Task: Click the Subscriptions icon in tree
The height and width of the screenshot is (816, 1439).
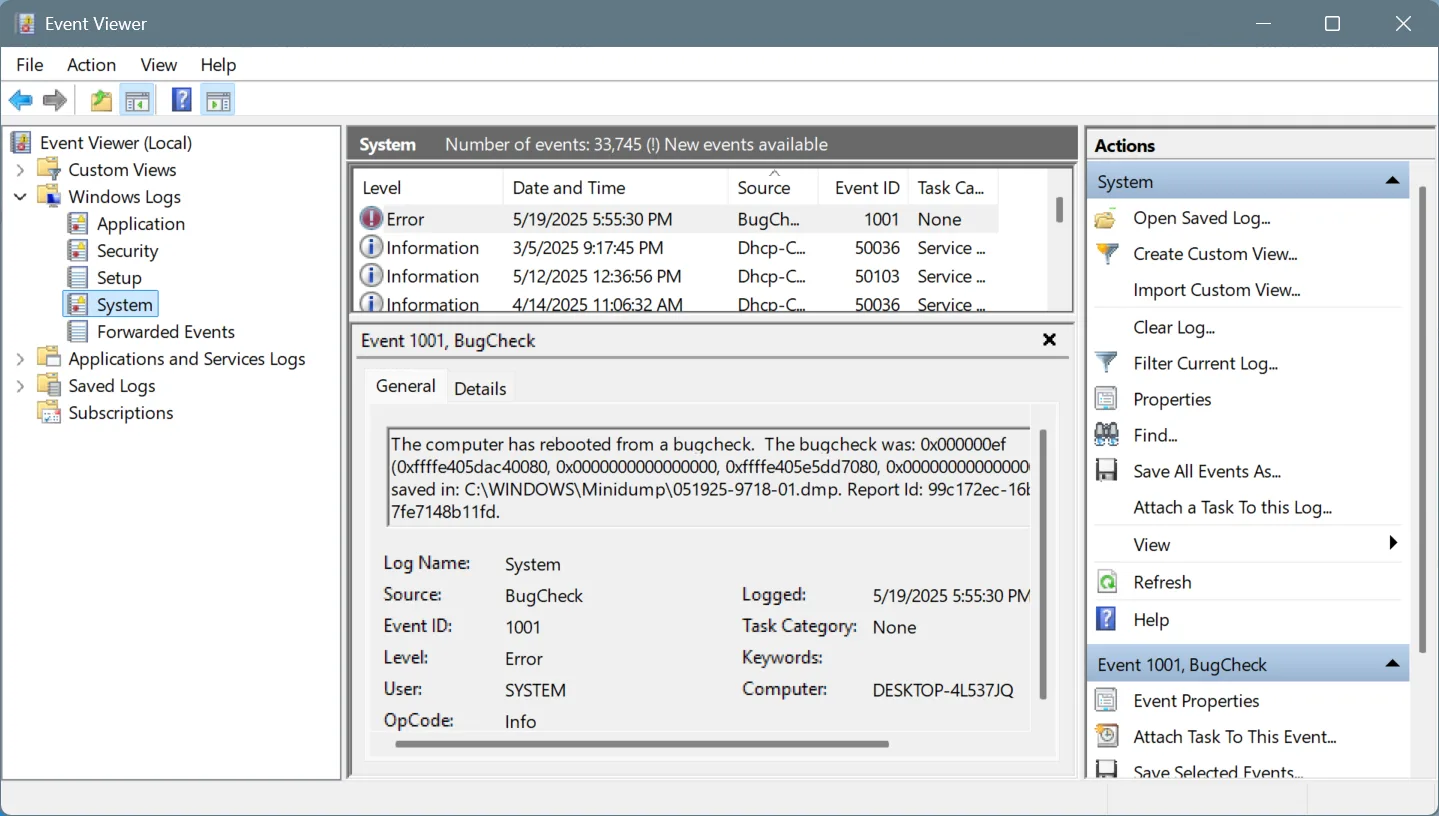Action: click(x=49, y=412)
